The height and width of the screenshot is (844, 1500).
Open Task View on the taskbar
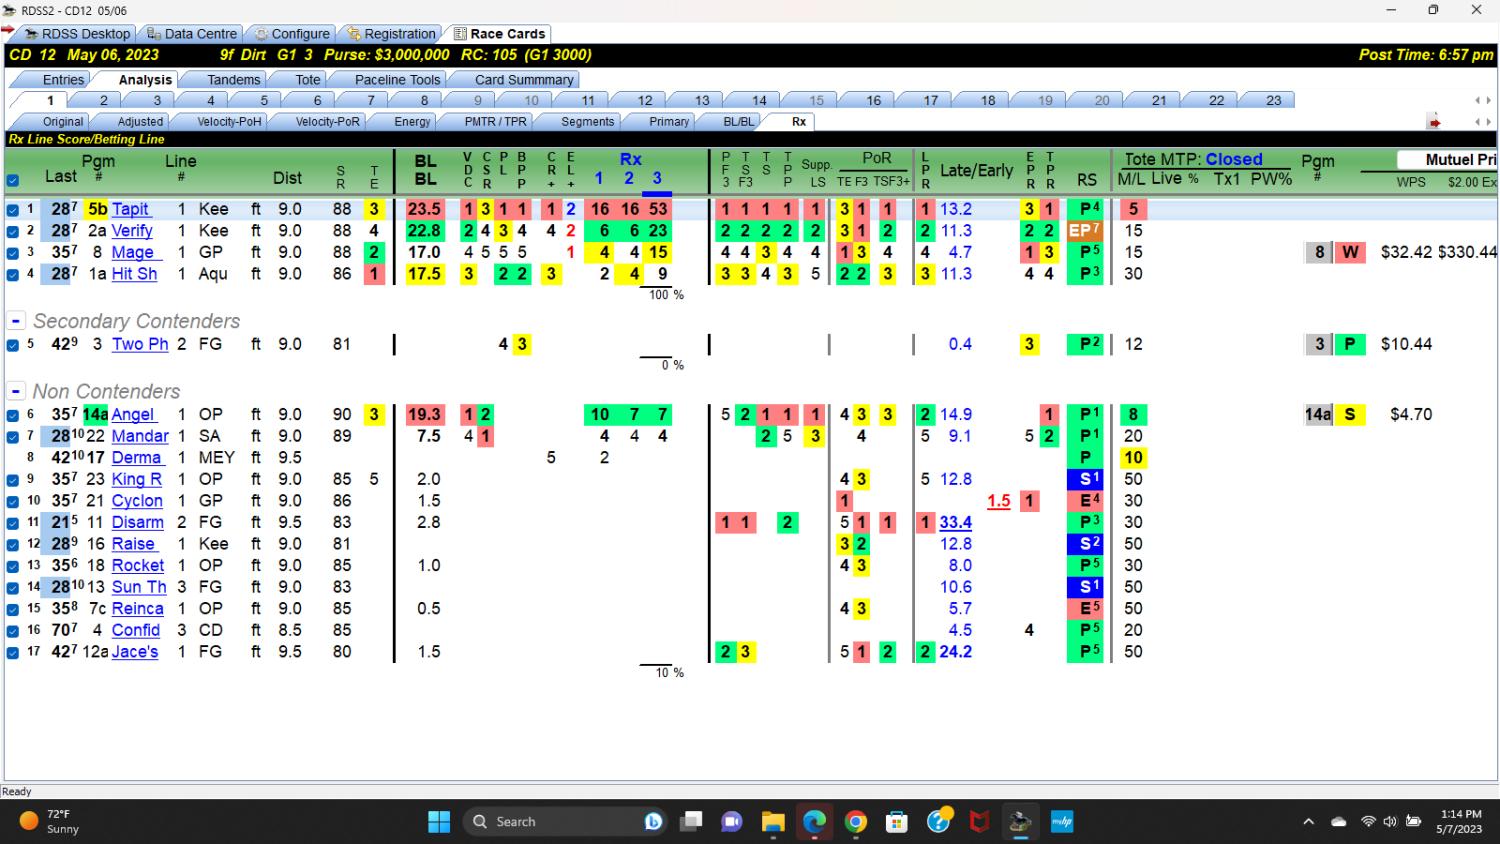coord(691,821)
